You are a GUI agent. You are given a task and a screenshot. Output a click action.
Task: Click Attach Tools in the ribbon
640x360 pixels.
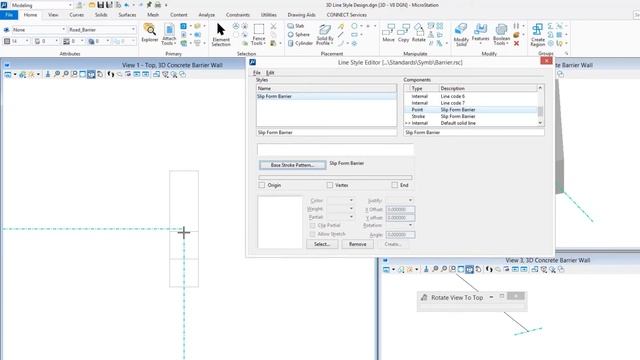coord(169,34)
